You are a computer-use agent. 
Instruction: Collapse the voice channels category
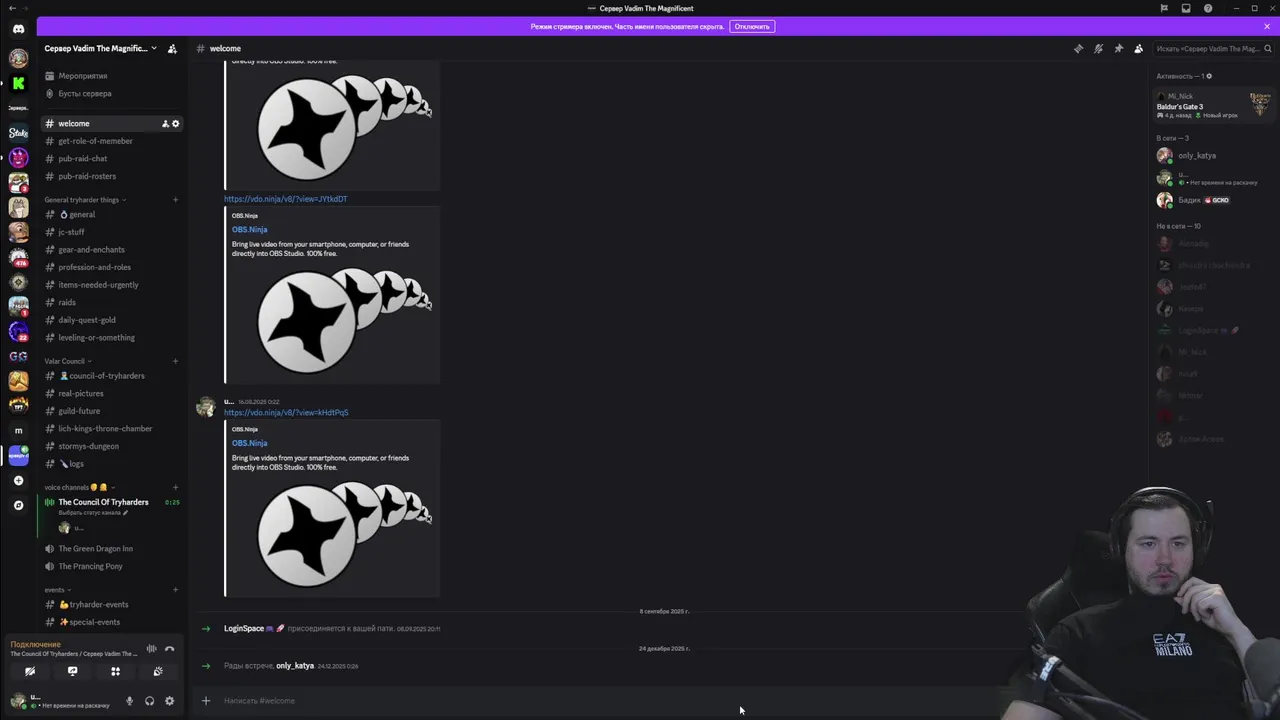[80, 487]
